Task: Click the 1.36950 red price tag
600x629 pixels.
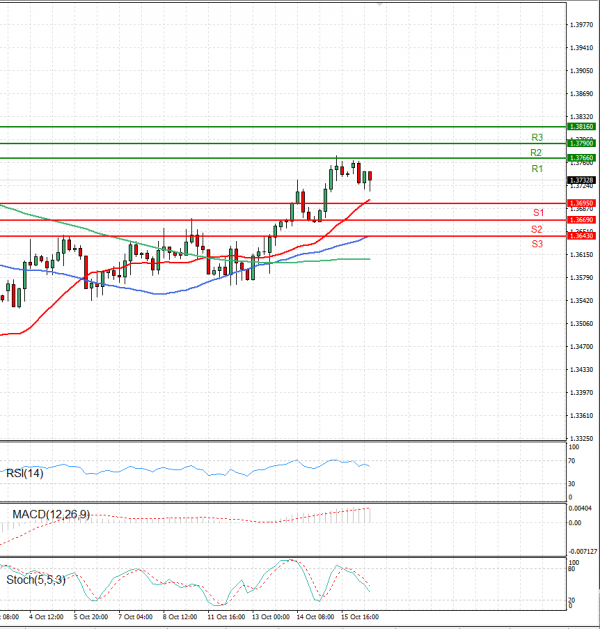Action: [x=582, y=203]
